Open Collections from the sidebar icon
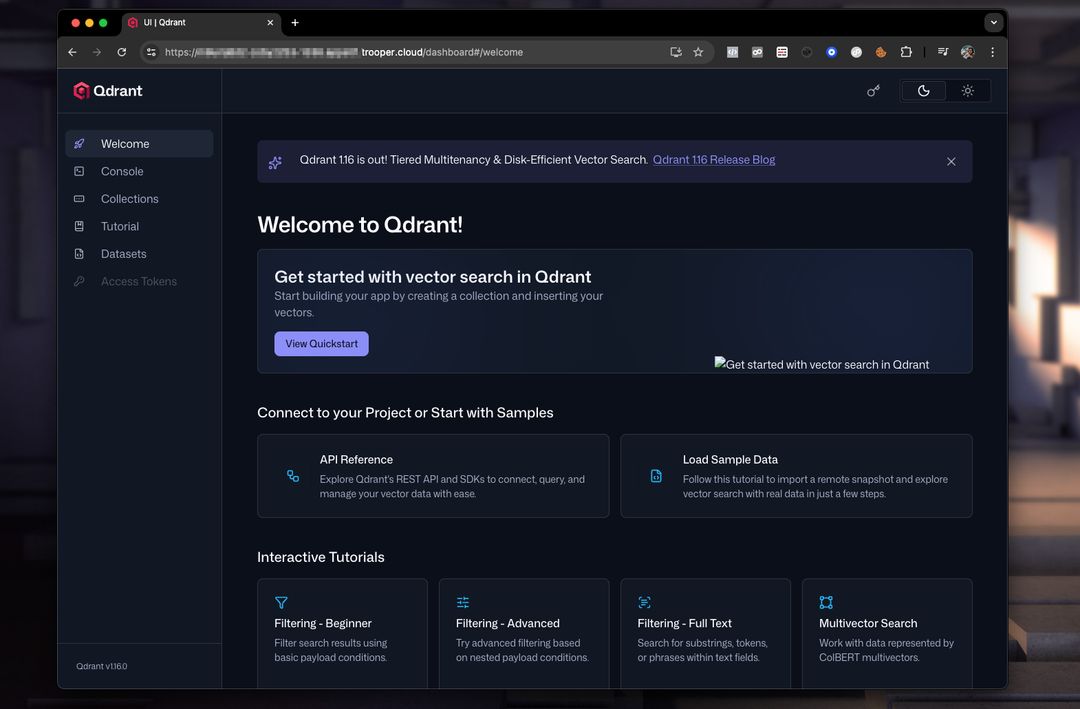Viewport: 1080px width, 709px height. click(80, 198)
